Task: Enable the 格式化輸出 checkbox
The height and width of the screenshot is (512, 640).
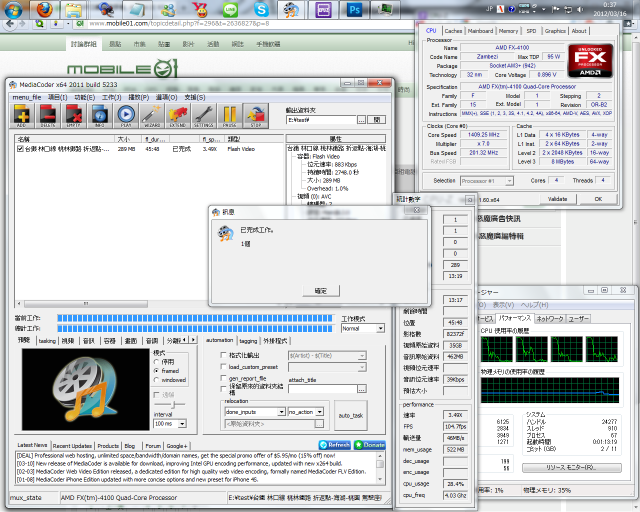Action: pyautogui.click(x=223, y=355)
